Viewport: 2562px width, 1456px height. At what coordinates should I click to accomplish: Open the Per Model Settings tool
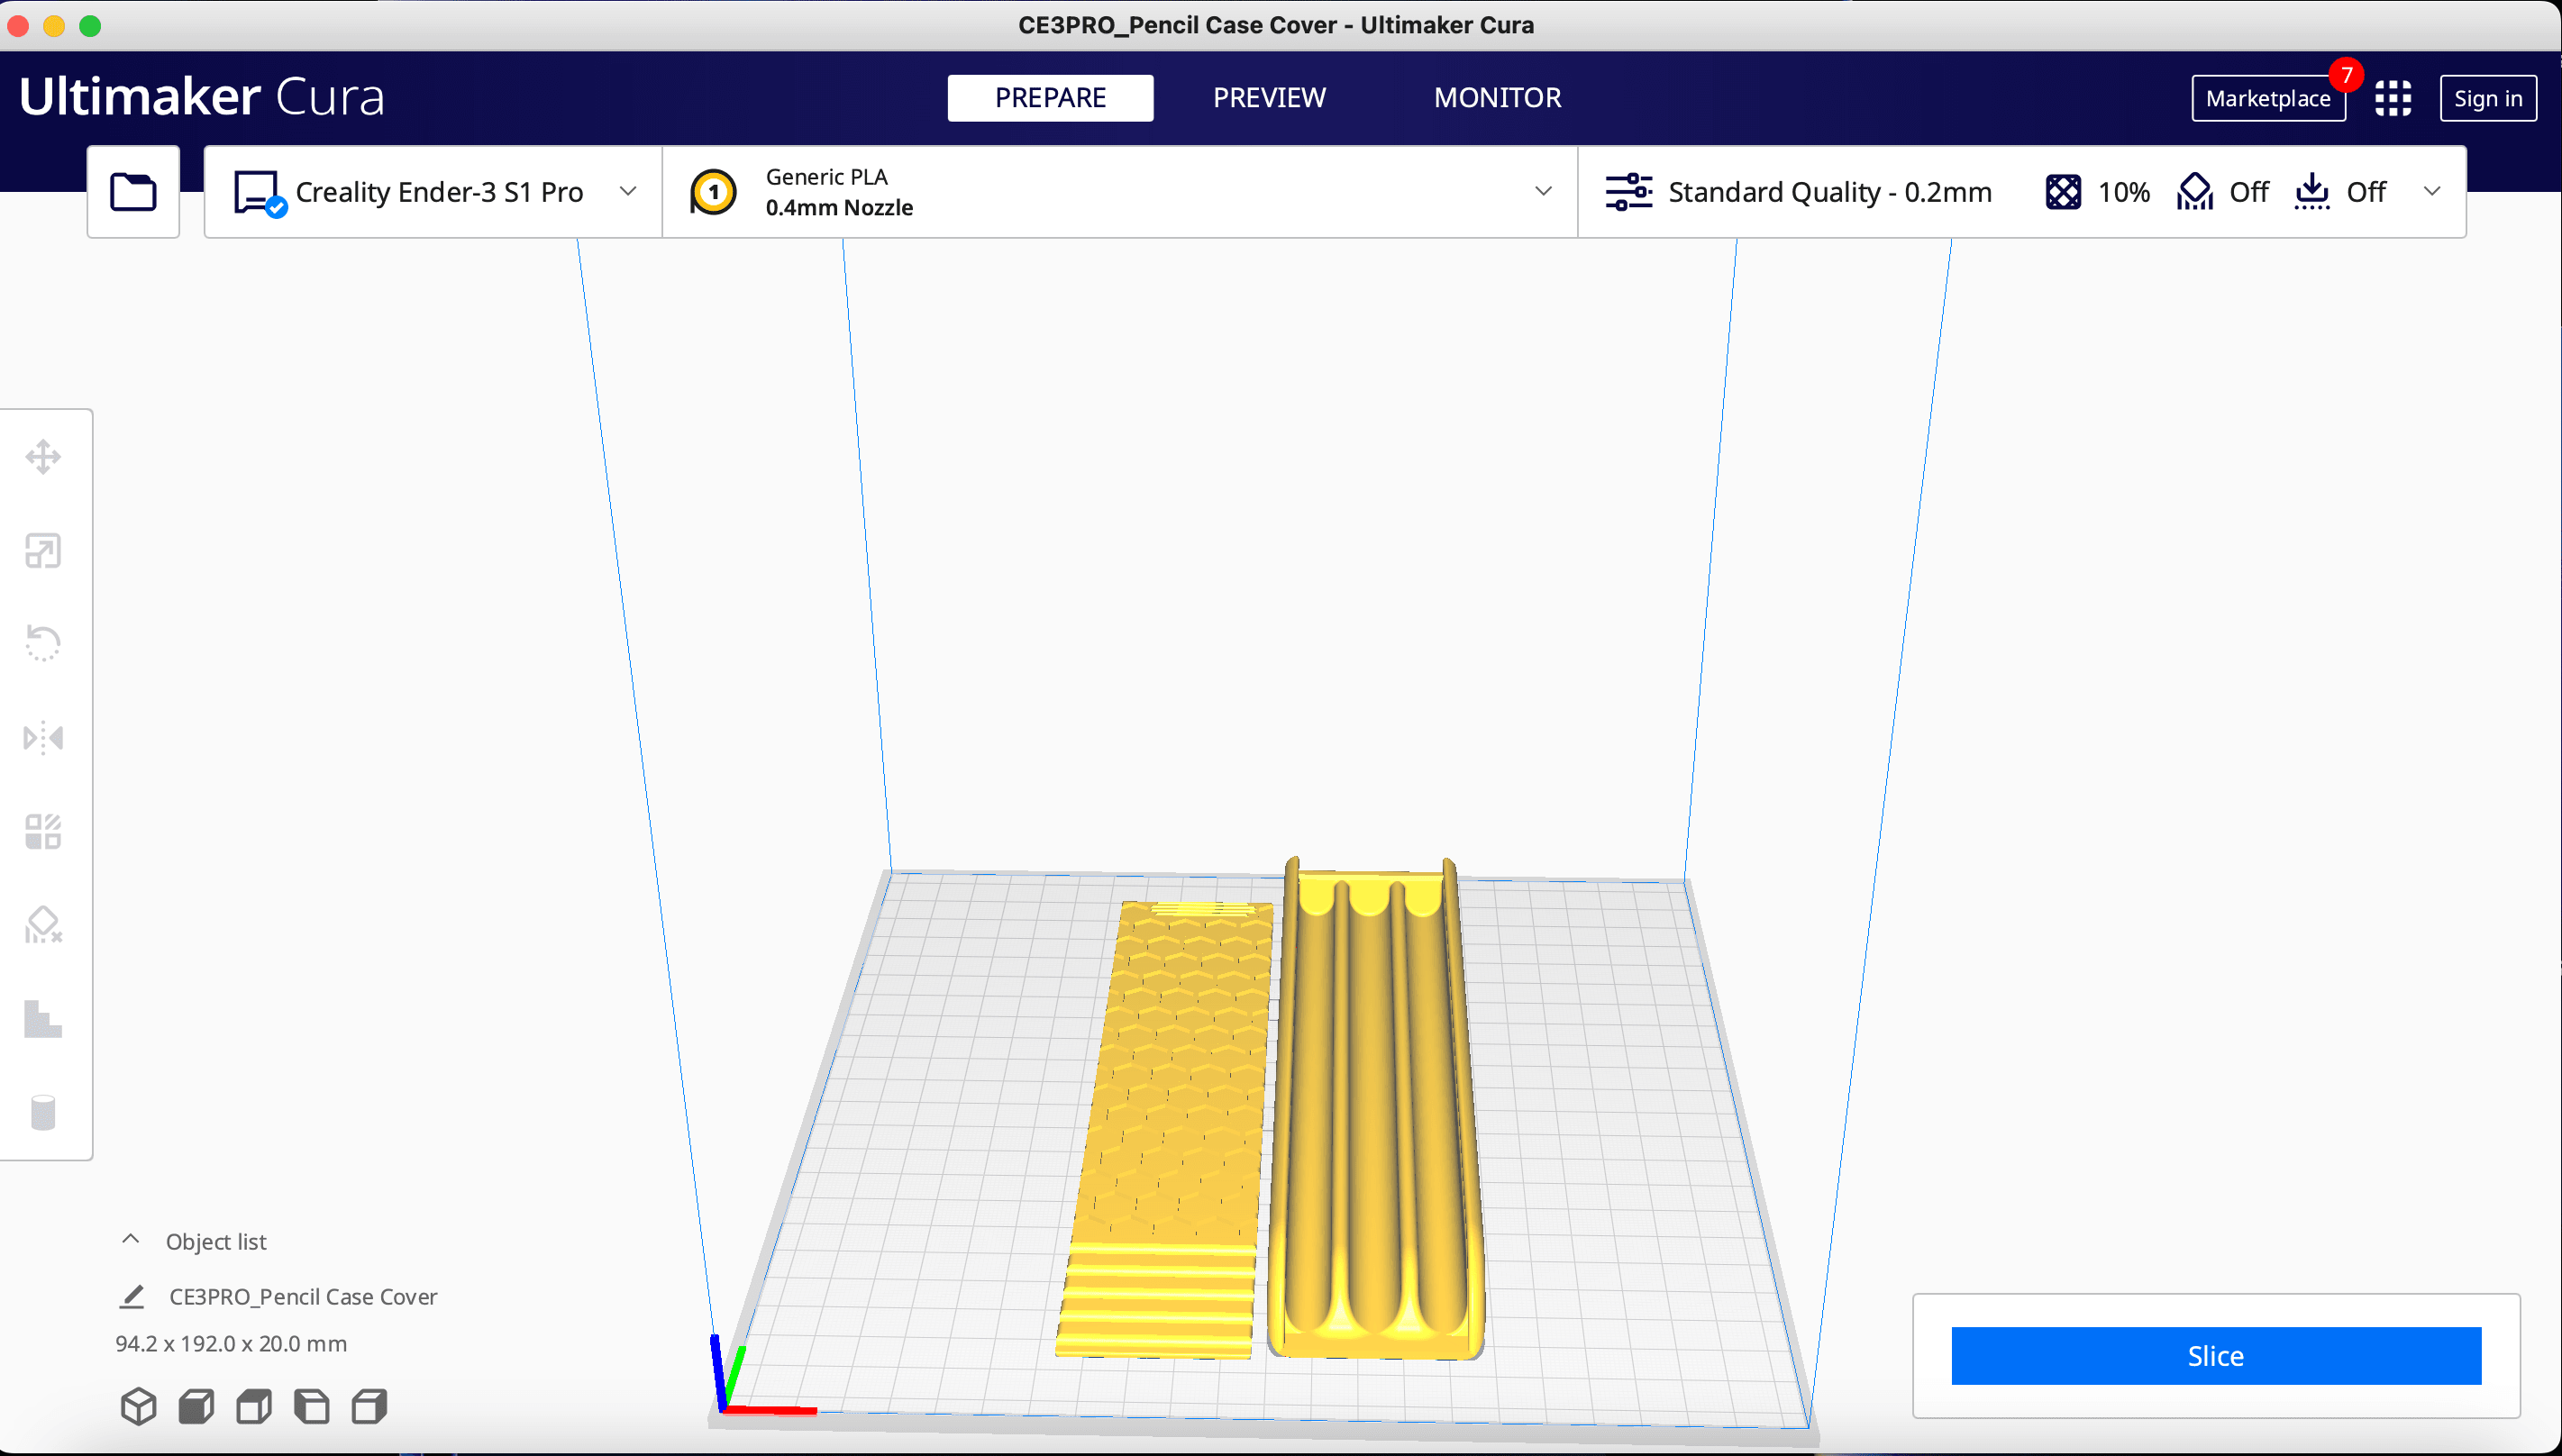coord(43,832)
